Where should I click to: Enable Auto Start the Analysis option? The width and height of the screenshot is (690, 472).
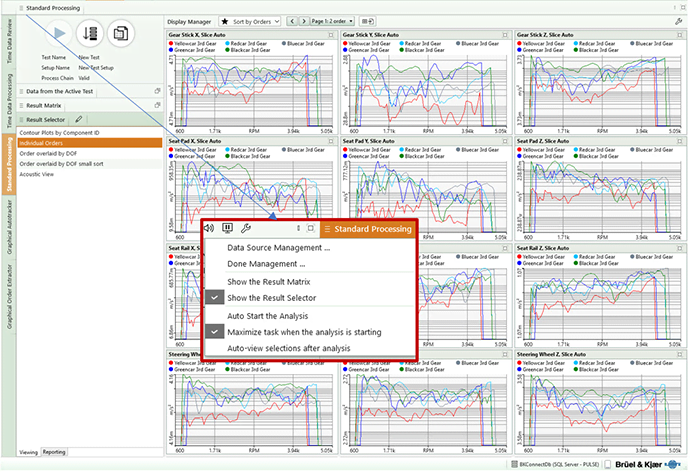click(x=268, y=316)
